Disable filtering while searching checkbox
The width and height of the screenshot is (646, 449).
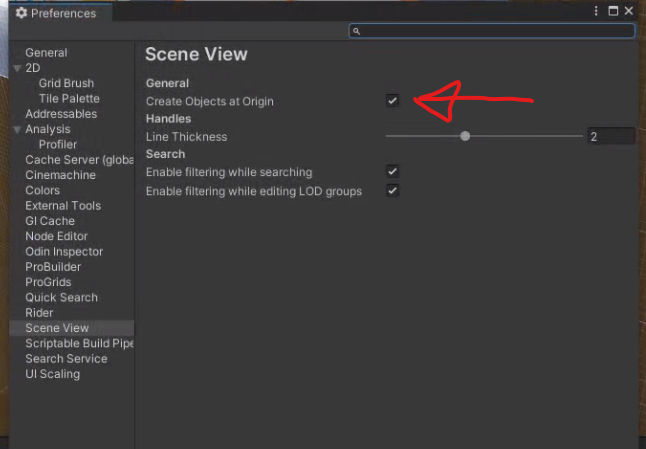[393, 172]
